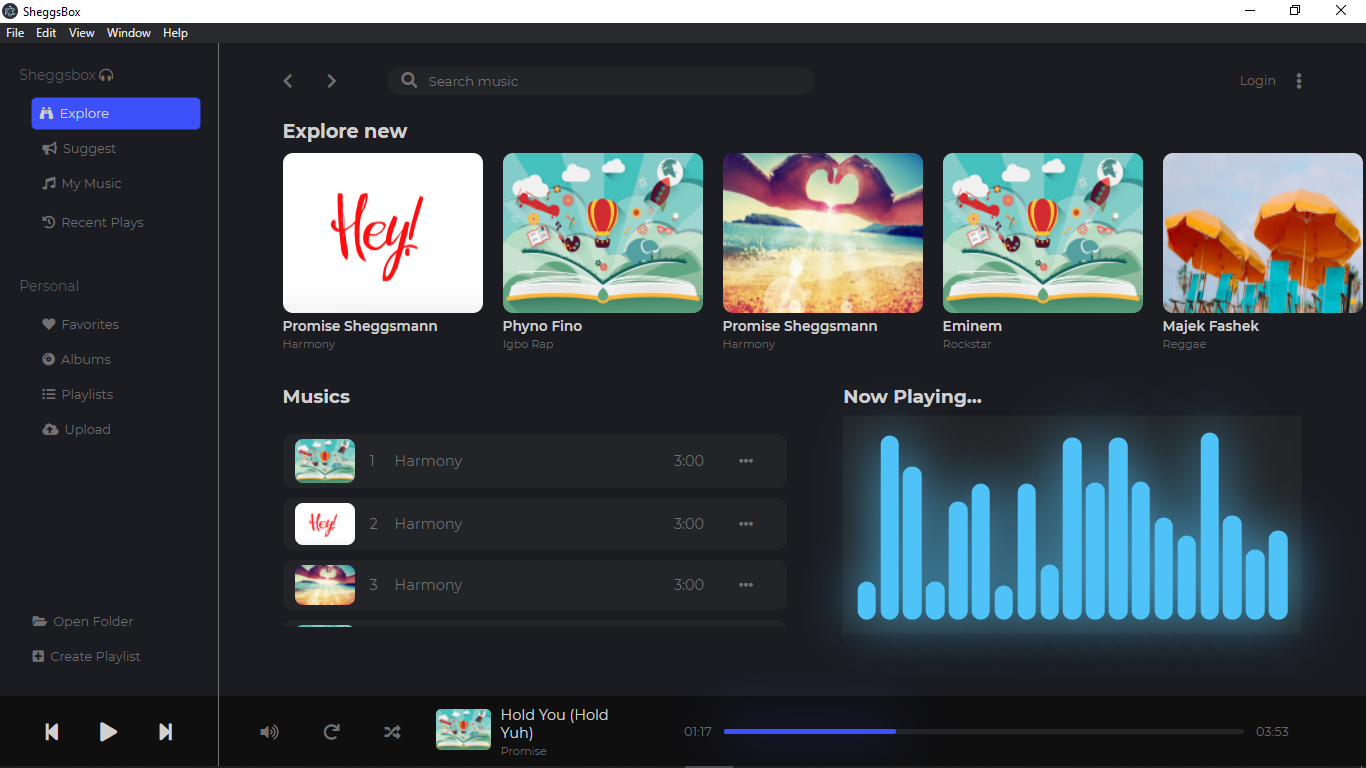Open Eminem Rockstar album cover
The image size is (1366, 768).
click(1043, 233)
